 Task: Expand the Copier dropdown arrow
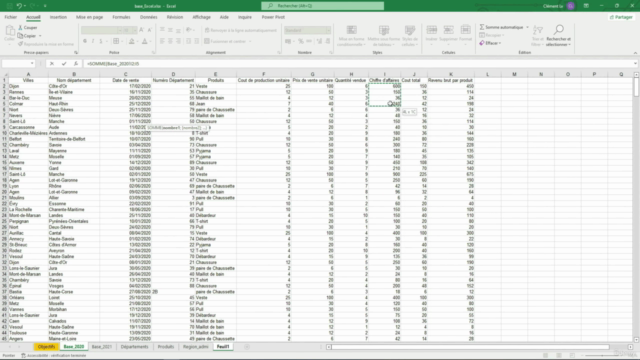click(x=40, y=36)
